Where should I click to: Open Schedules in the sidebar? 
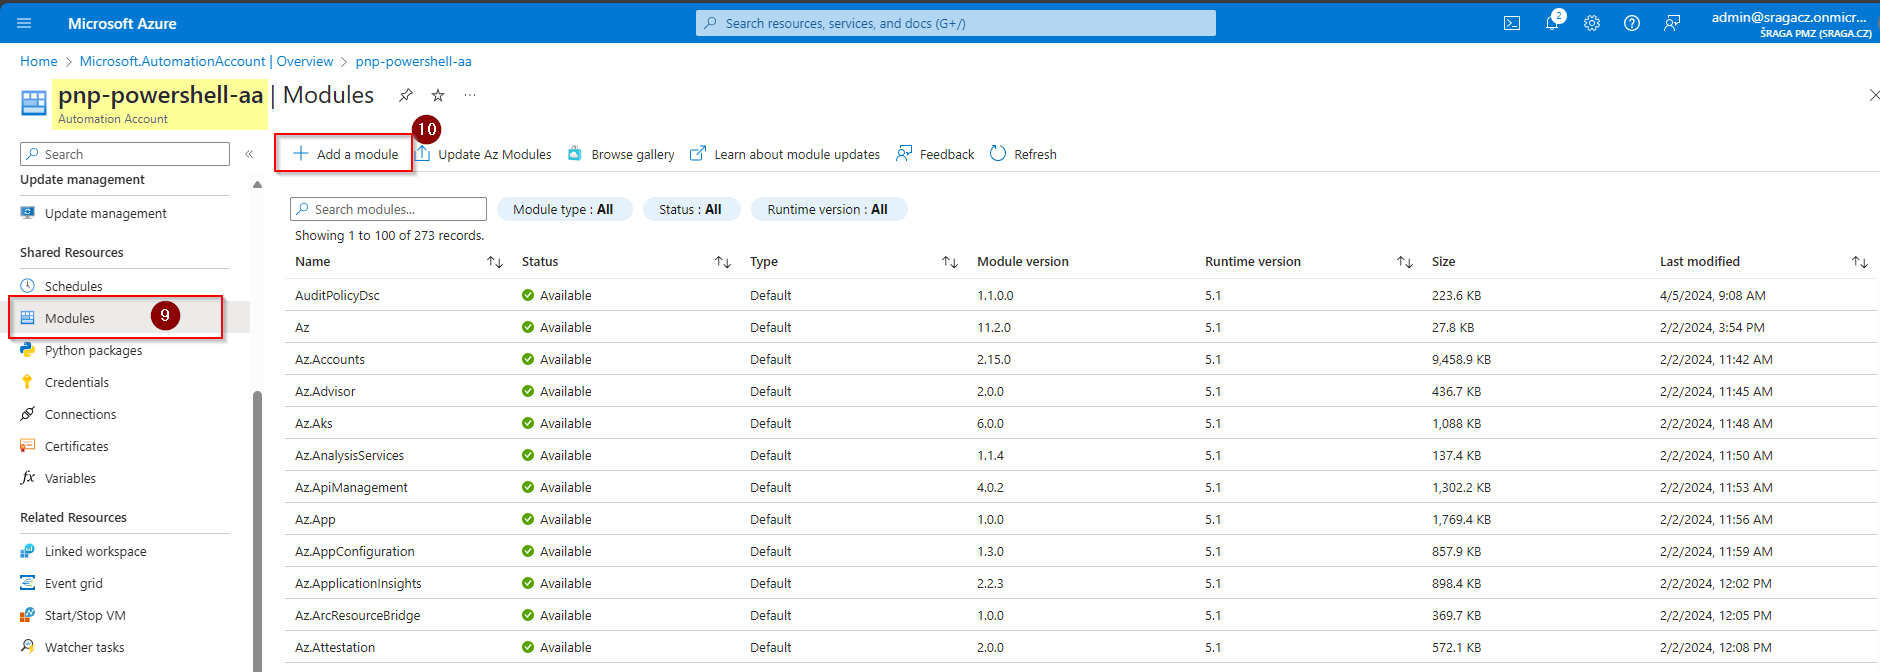pyautogui.click(x=73, y=286)
